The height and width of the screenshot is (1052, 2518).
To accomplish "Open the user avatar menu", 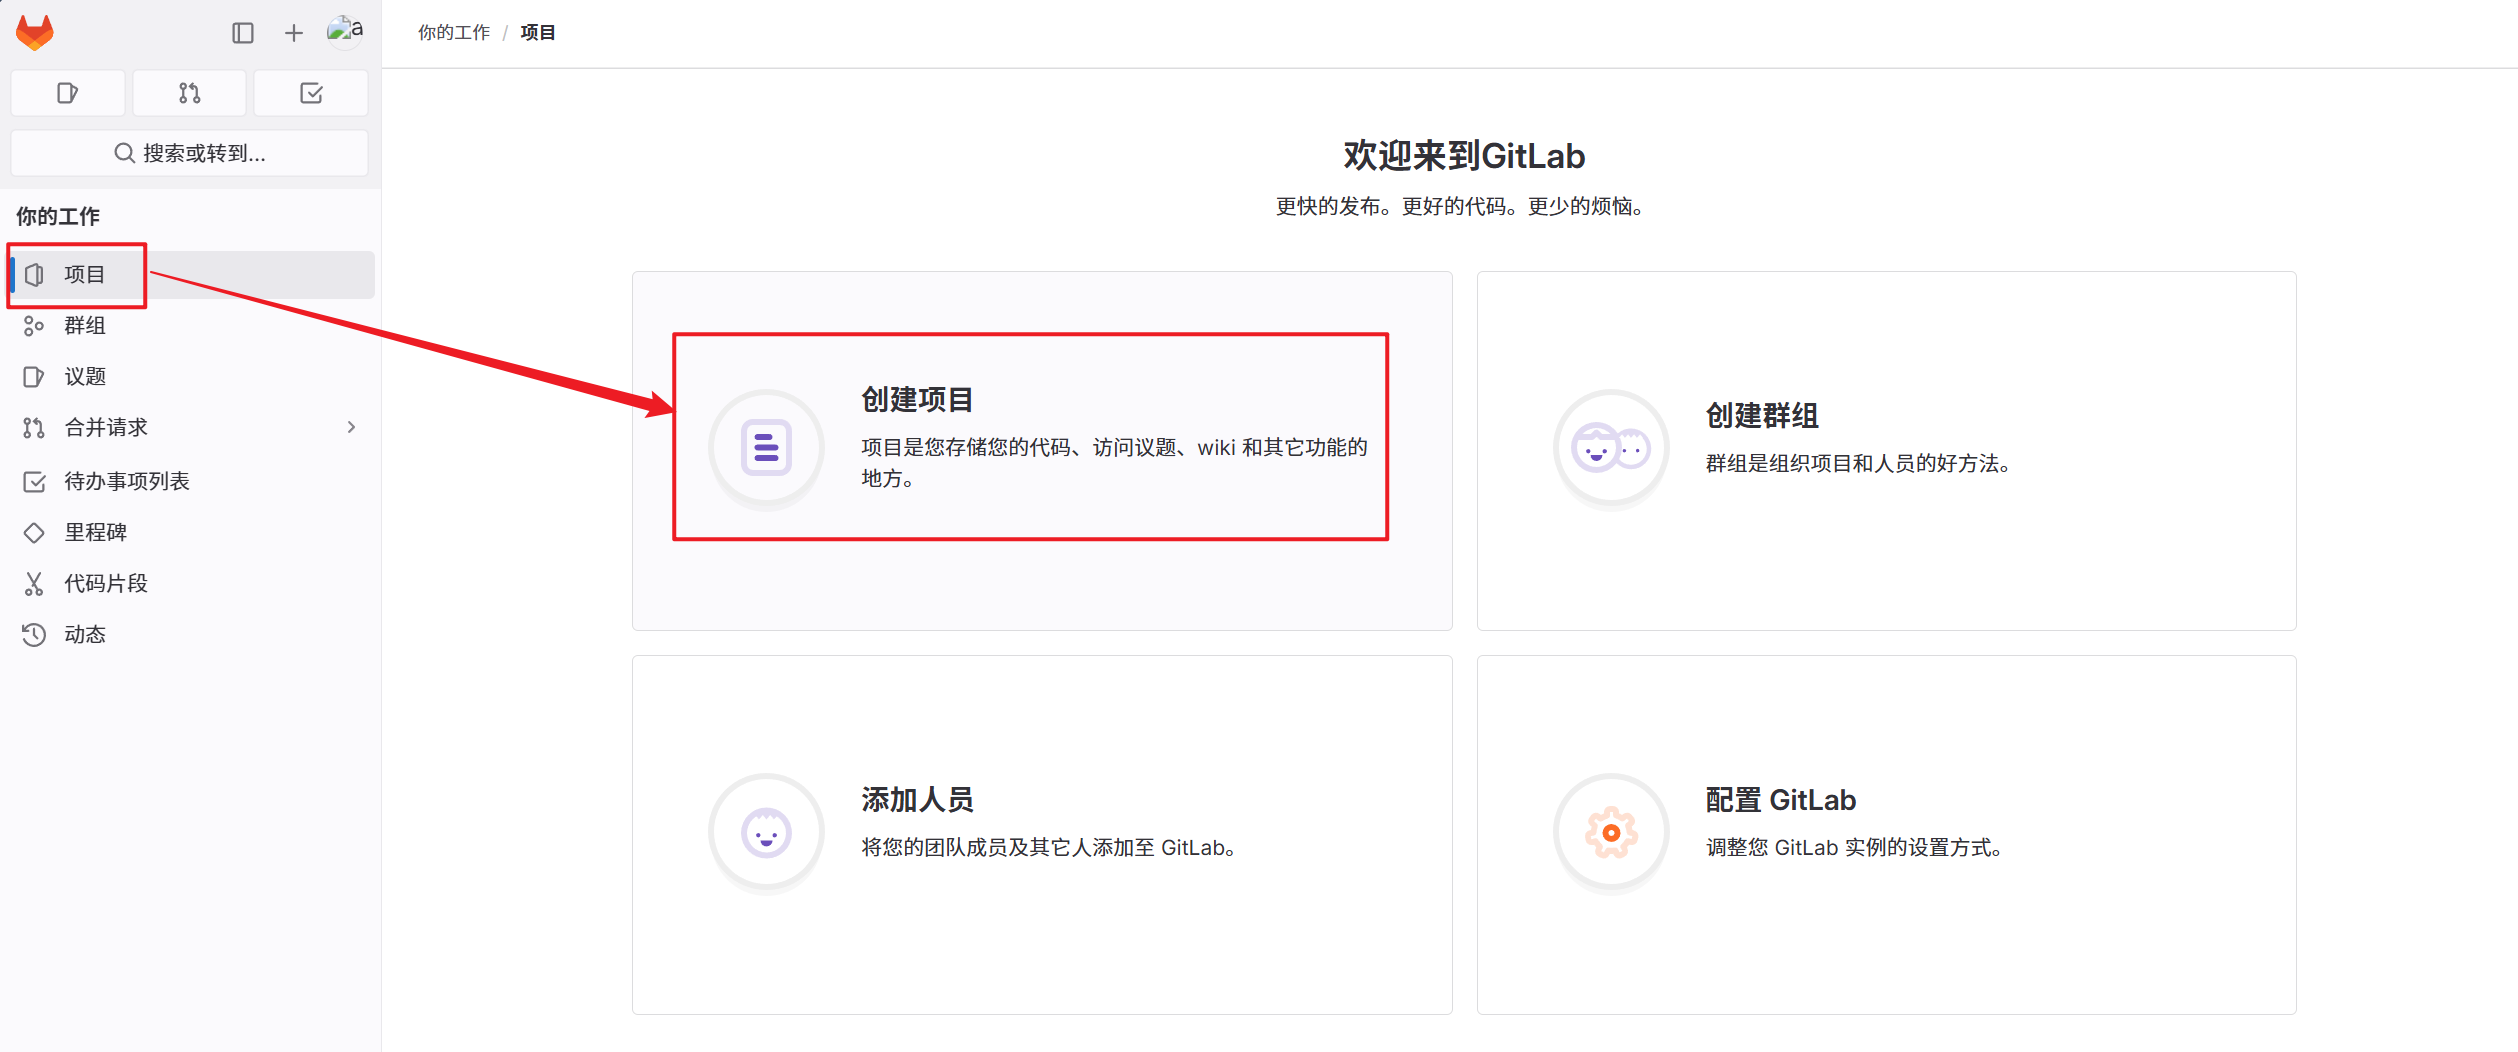I will click(345, 31).
